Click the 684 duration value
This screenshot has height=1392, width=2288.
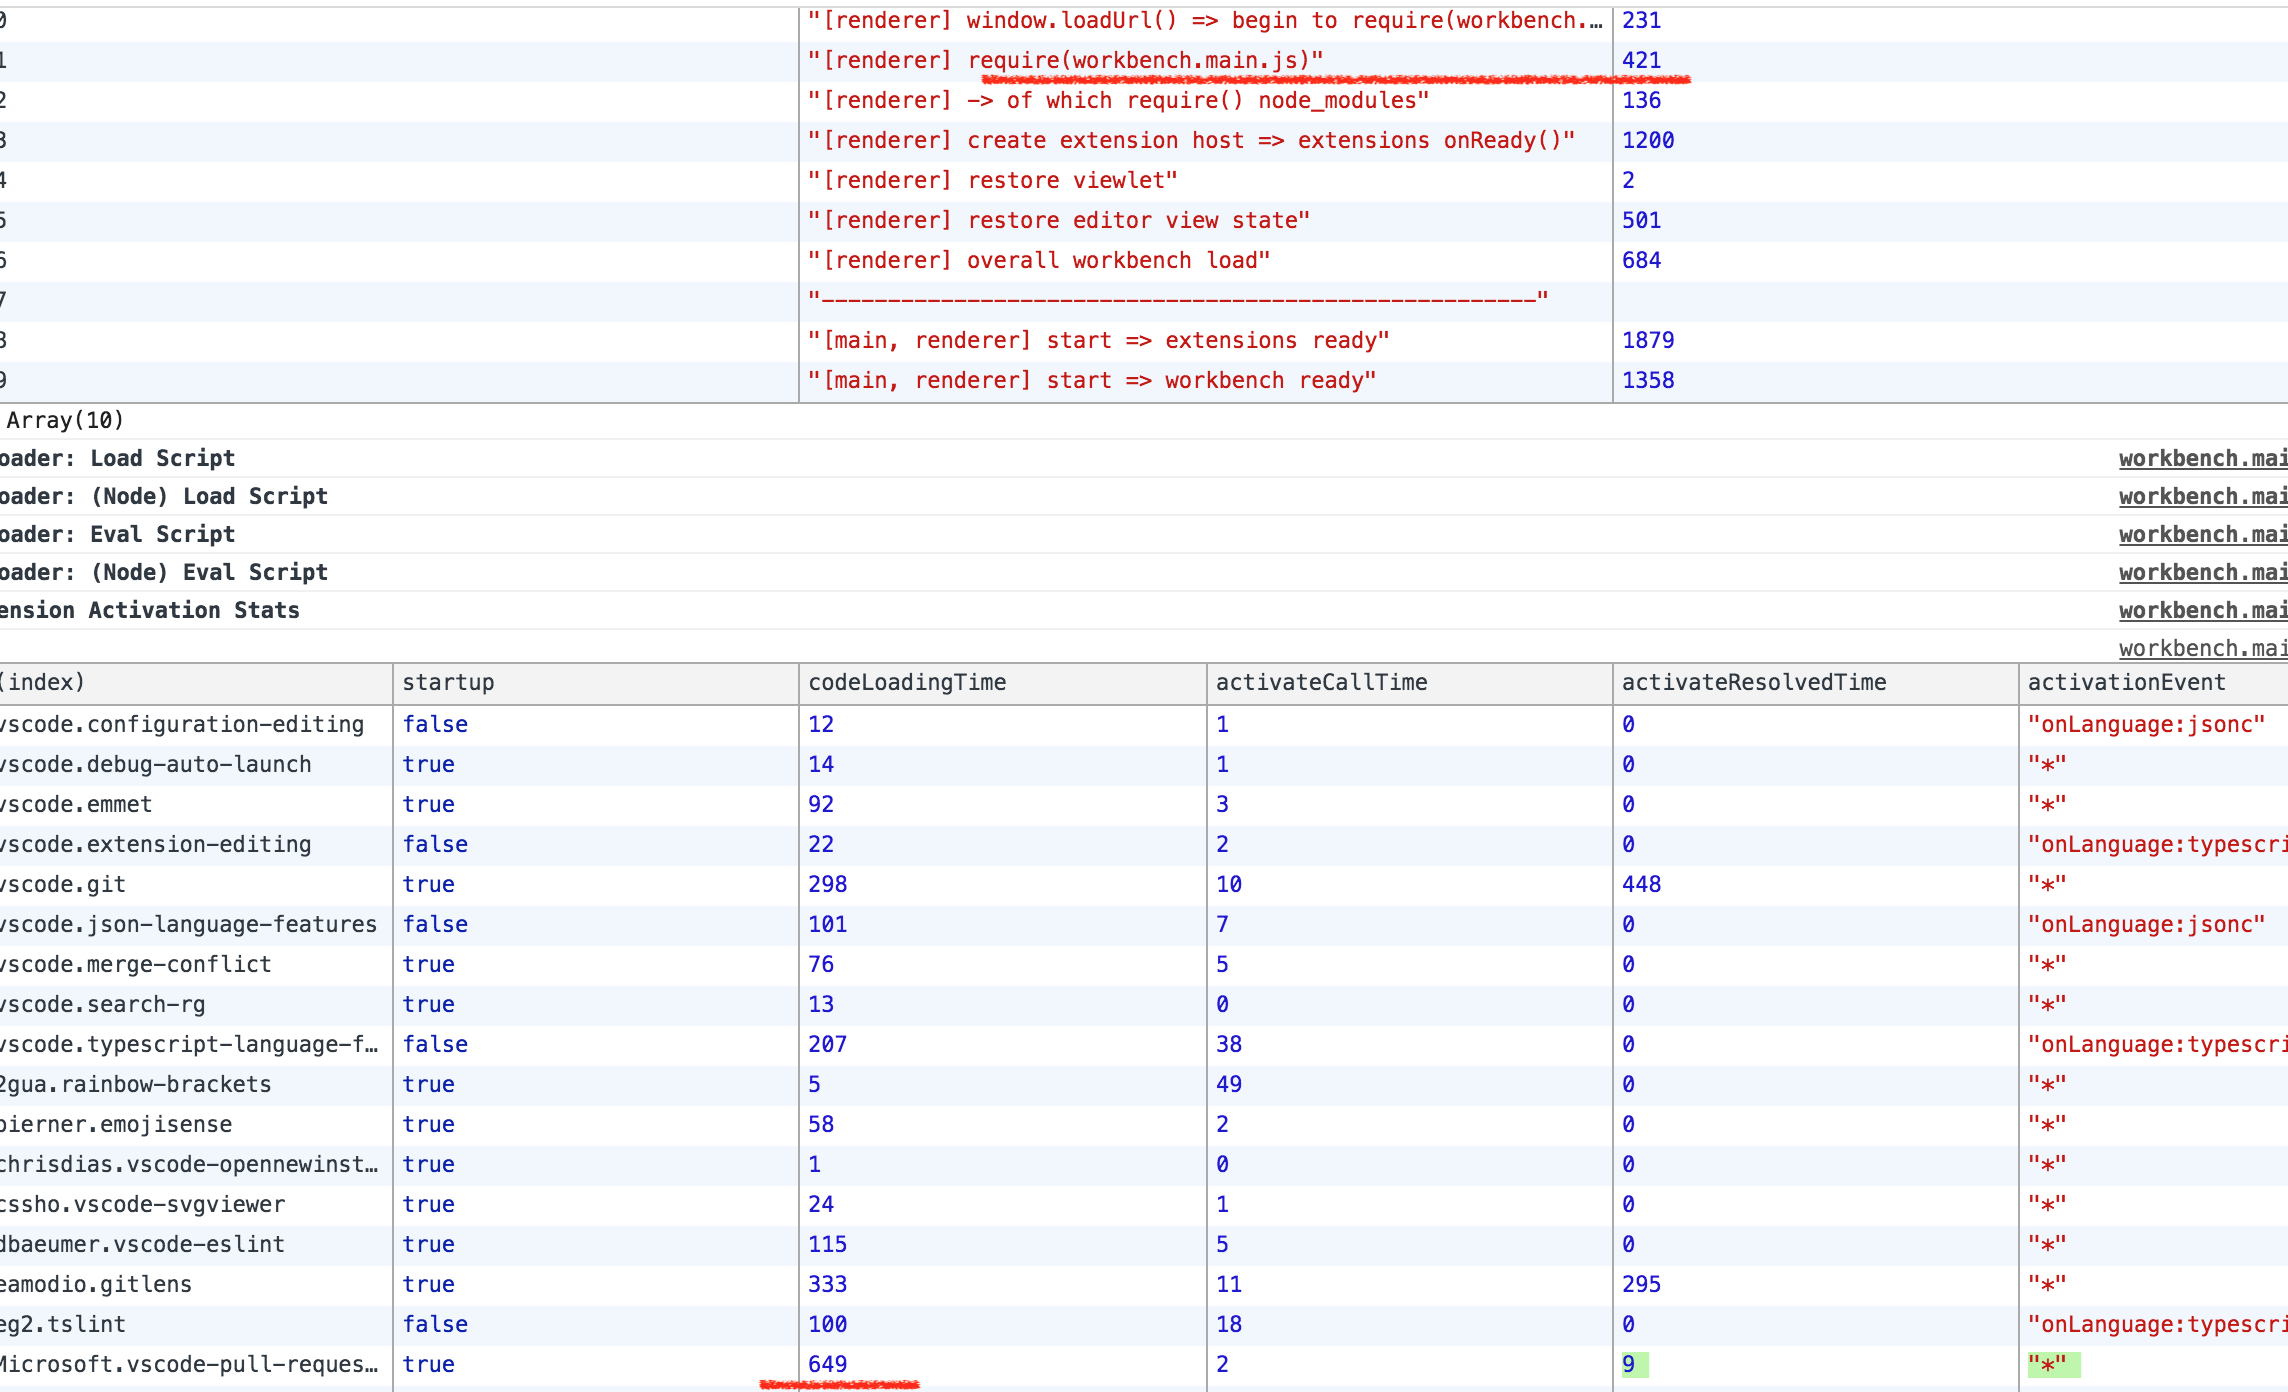click(x=1642, y=261)
